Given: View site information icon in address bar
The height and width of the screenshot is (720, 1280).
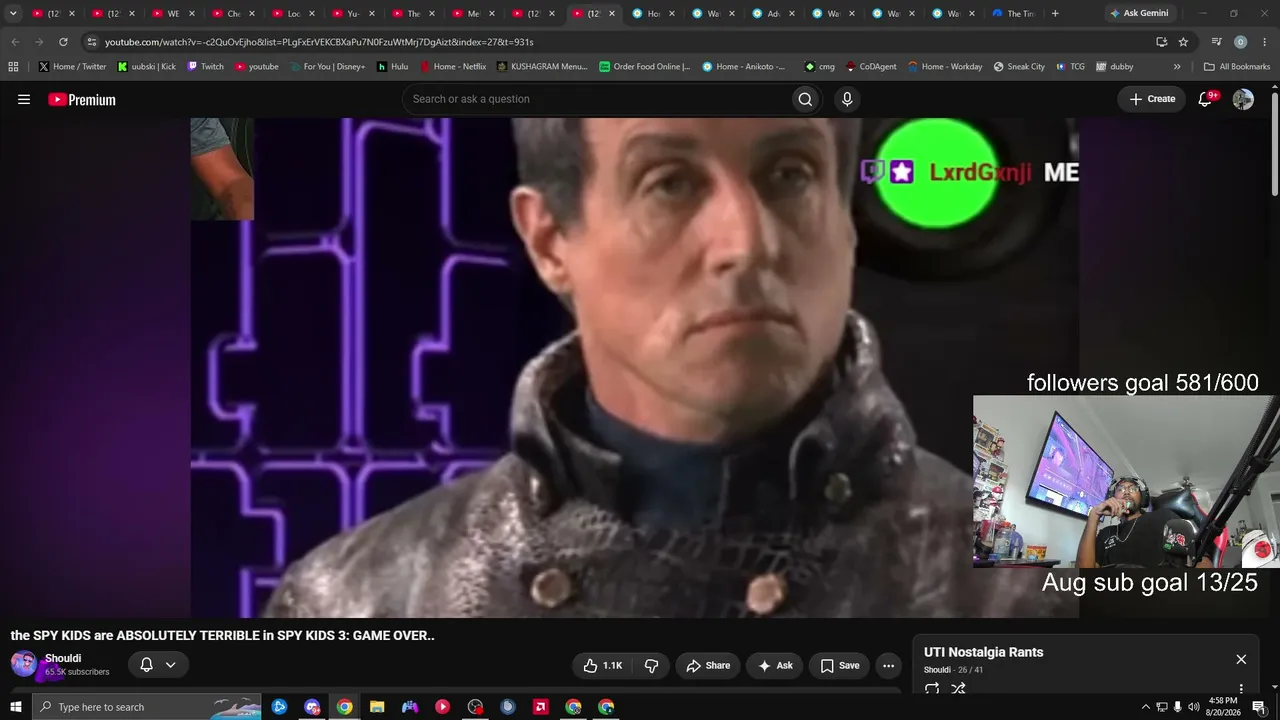Looking at the screenshot, I should [x=91, y=42].
